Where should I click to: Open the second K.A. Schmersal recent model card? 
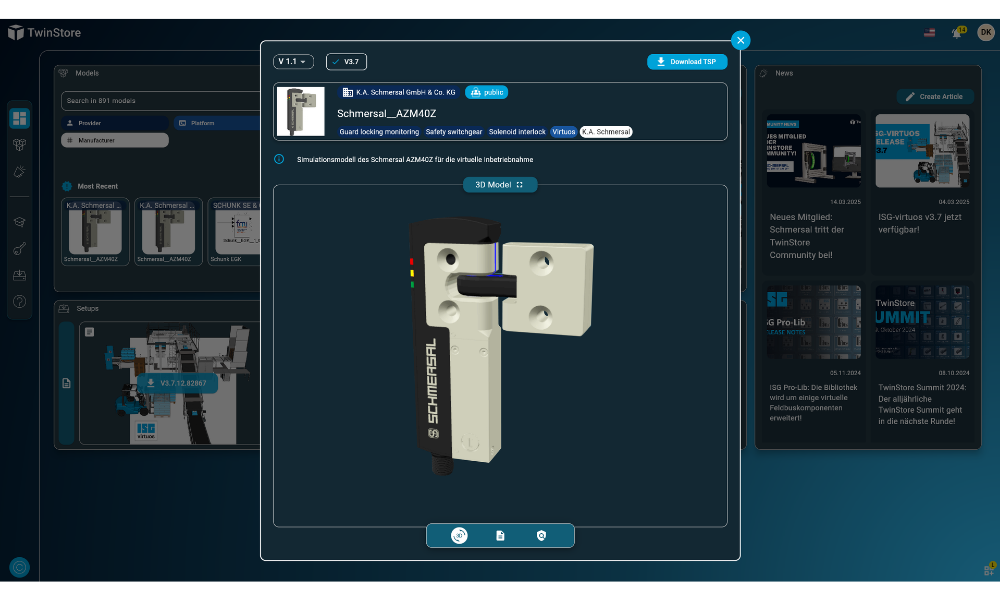point(168,231)
